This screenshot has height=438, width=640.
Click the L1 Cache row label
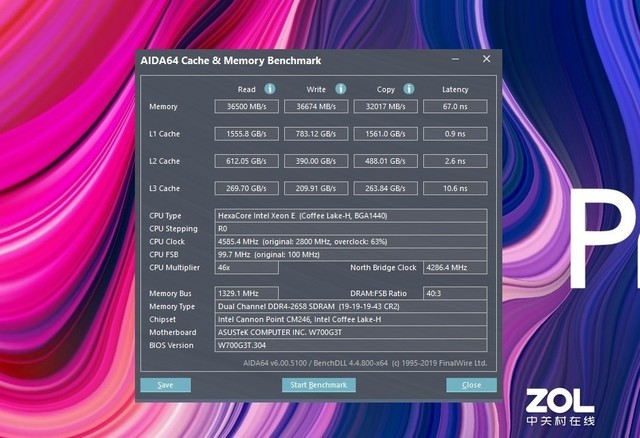(x=164, y=134)
